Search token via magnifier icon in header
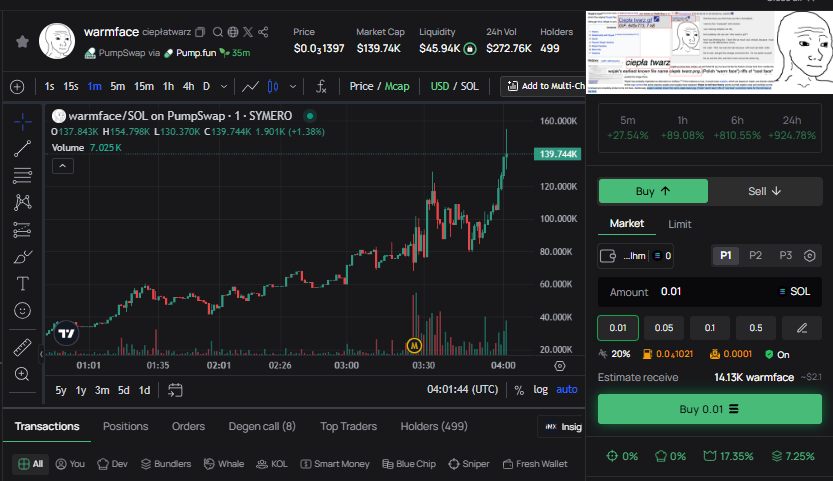Viewport: 833px width, 481px height. click(x=218, y=32)
